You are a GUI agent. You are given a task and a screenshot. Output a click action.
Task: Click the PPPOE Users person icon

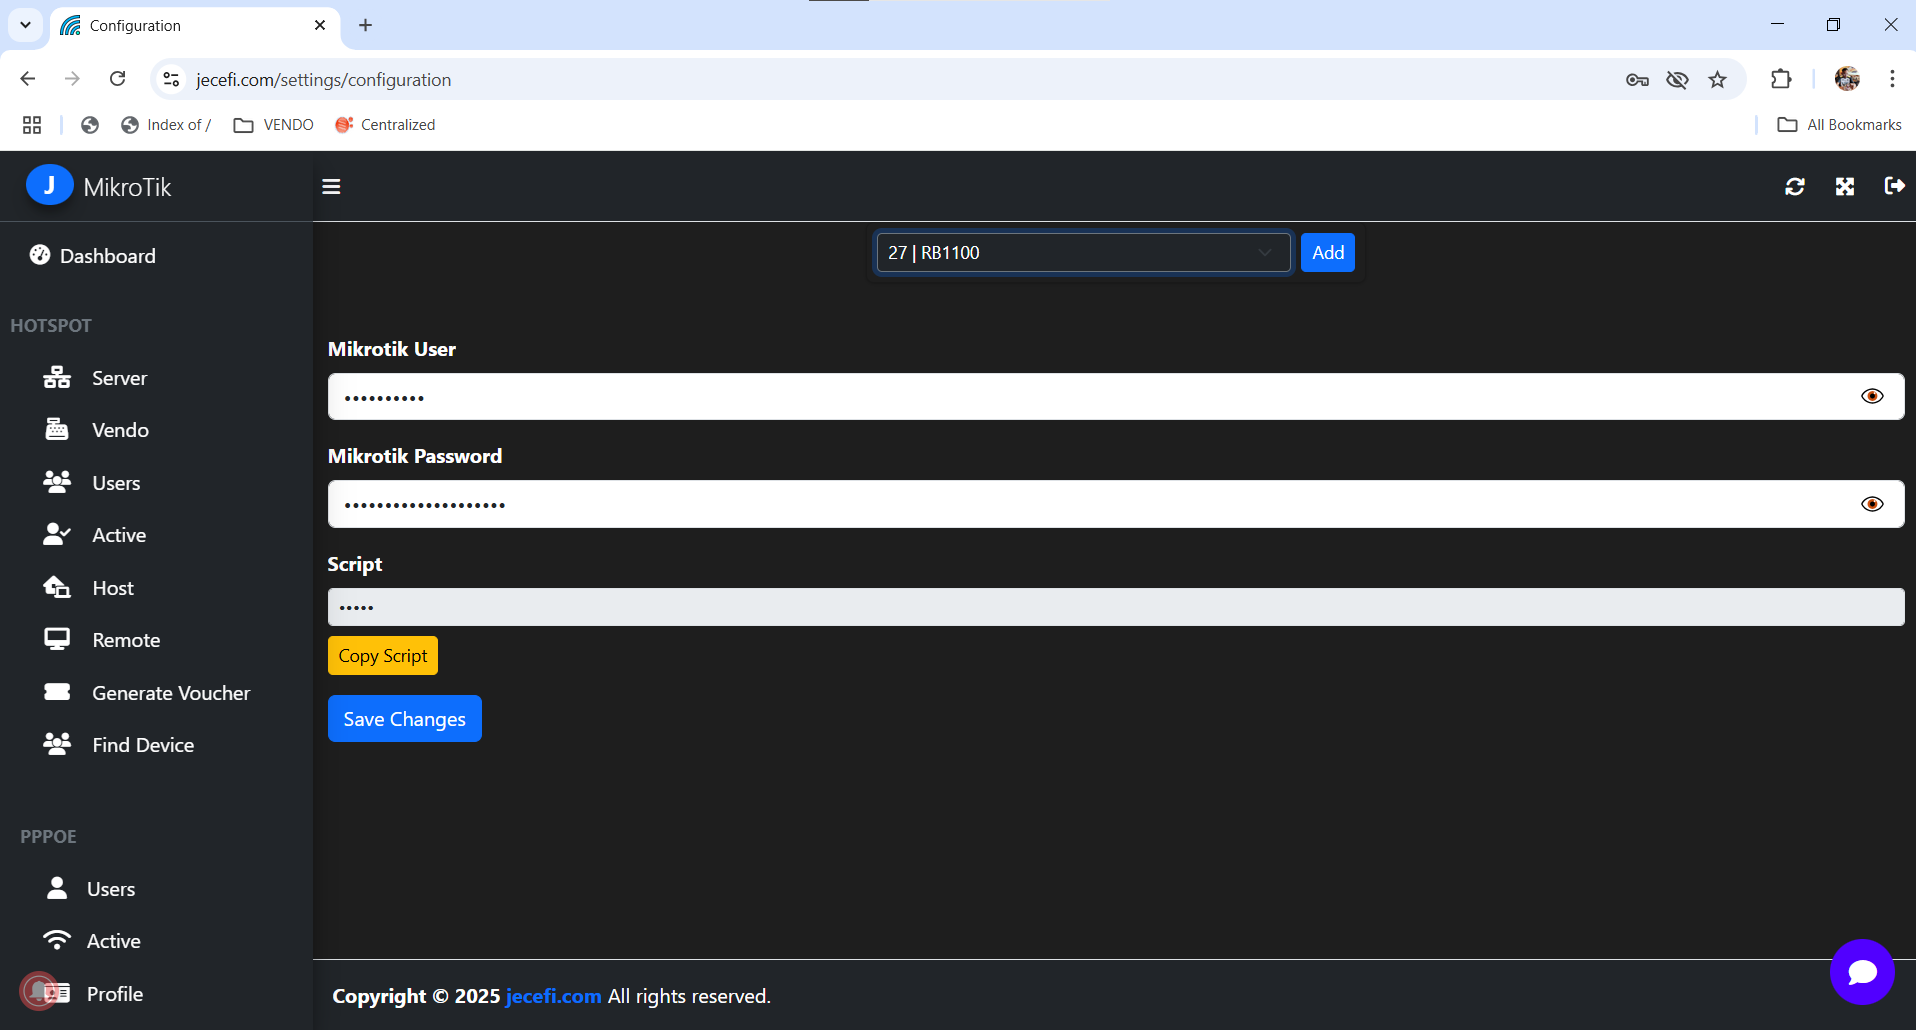point(57,888)
